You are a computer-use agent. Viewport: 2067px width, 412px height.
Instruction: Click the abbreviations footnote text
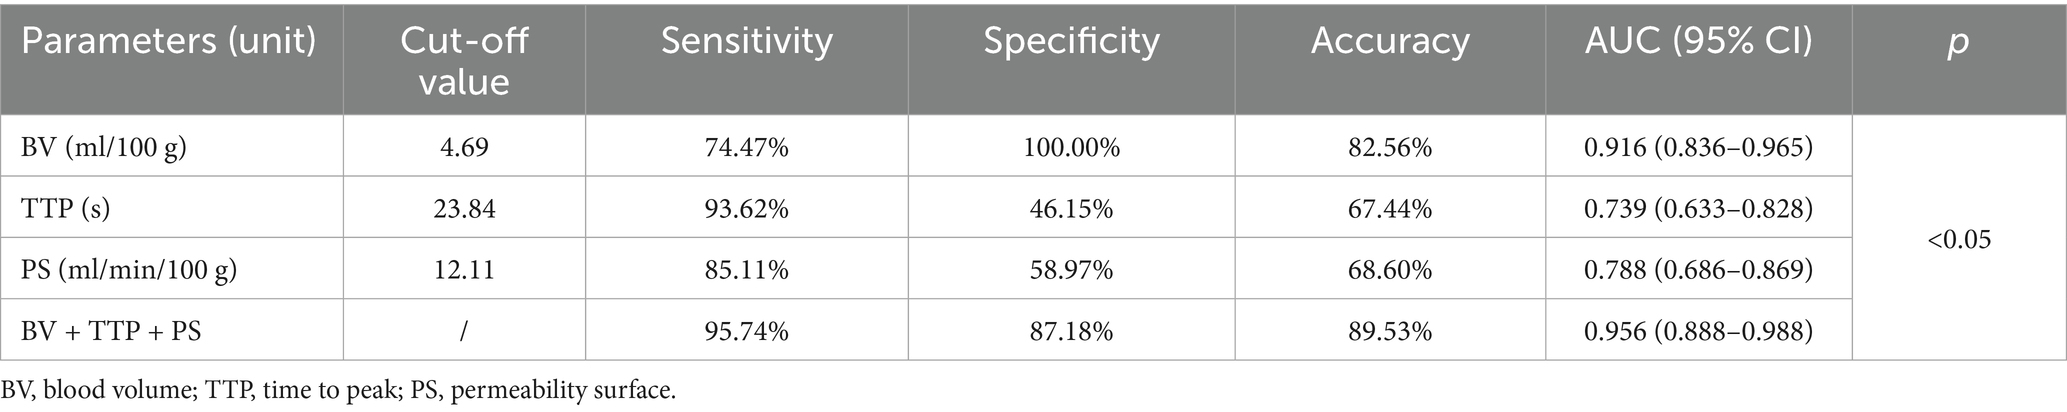pyautogui.click(x=339, y=389)
